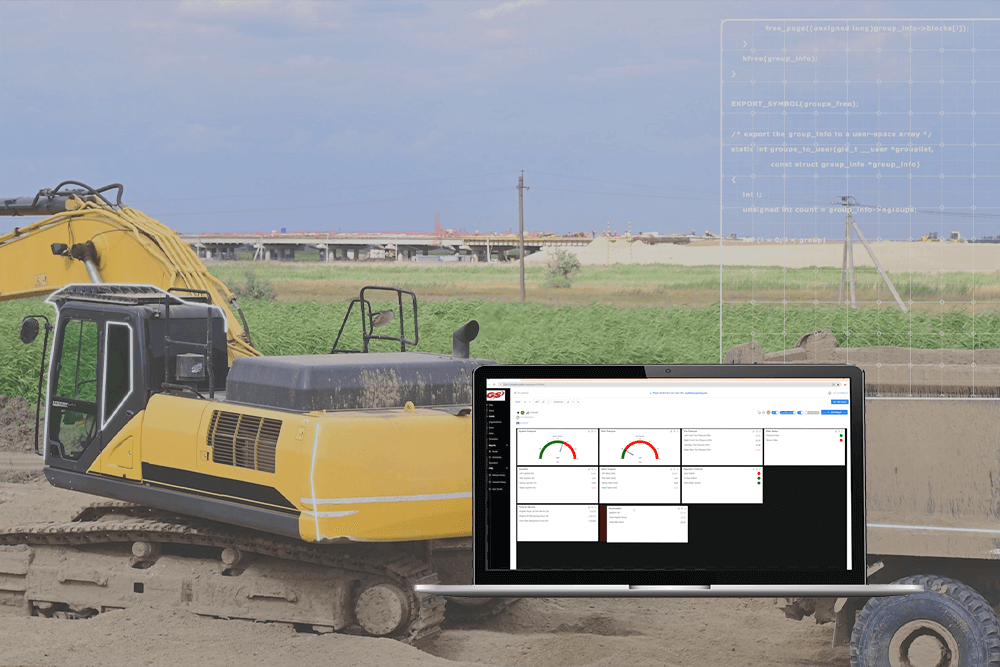1000x667 pixels.
Task: Click the blue button at top right
Action: 838,401
